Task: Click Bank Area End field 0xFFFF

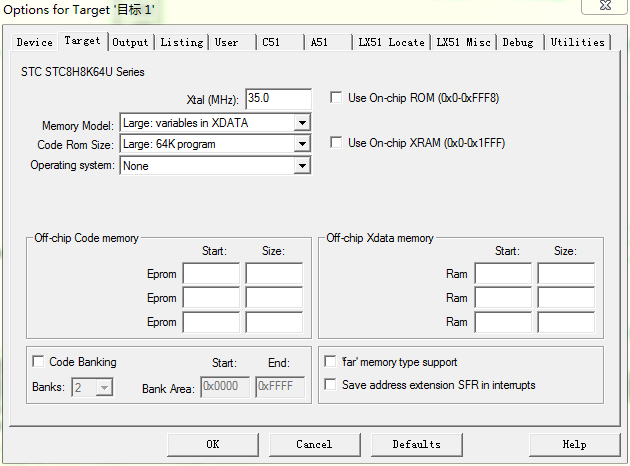Action: (x=280, y=387)
